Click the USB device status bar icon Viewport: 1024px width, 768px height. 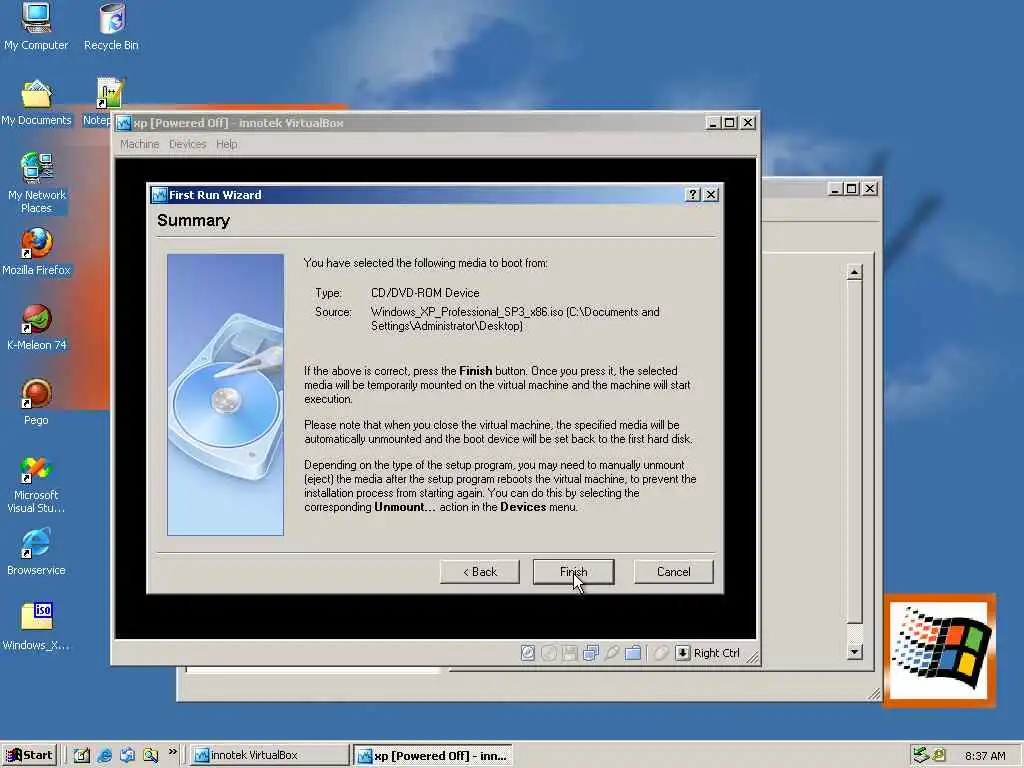click(611, 652)
